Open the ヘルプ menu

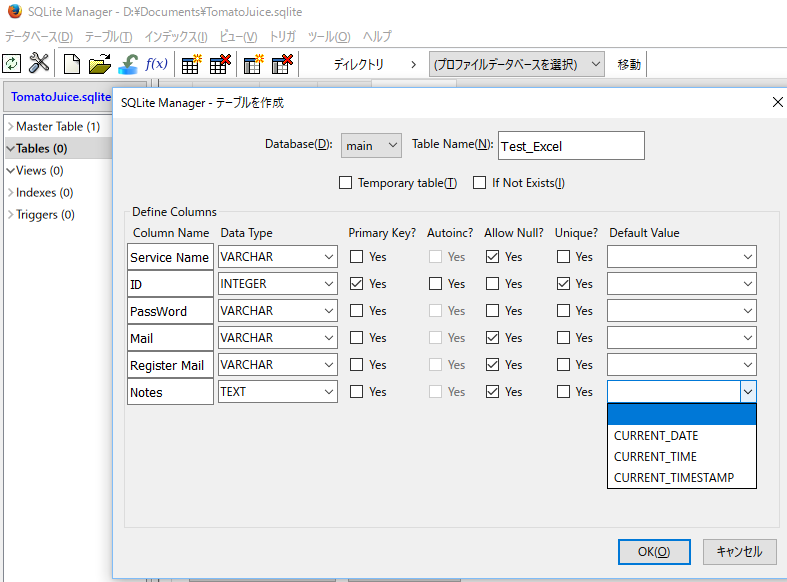[x=377, y=36]
